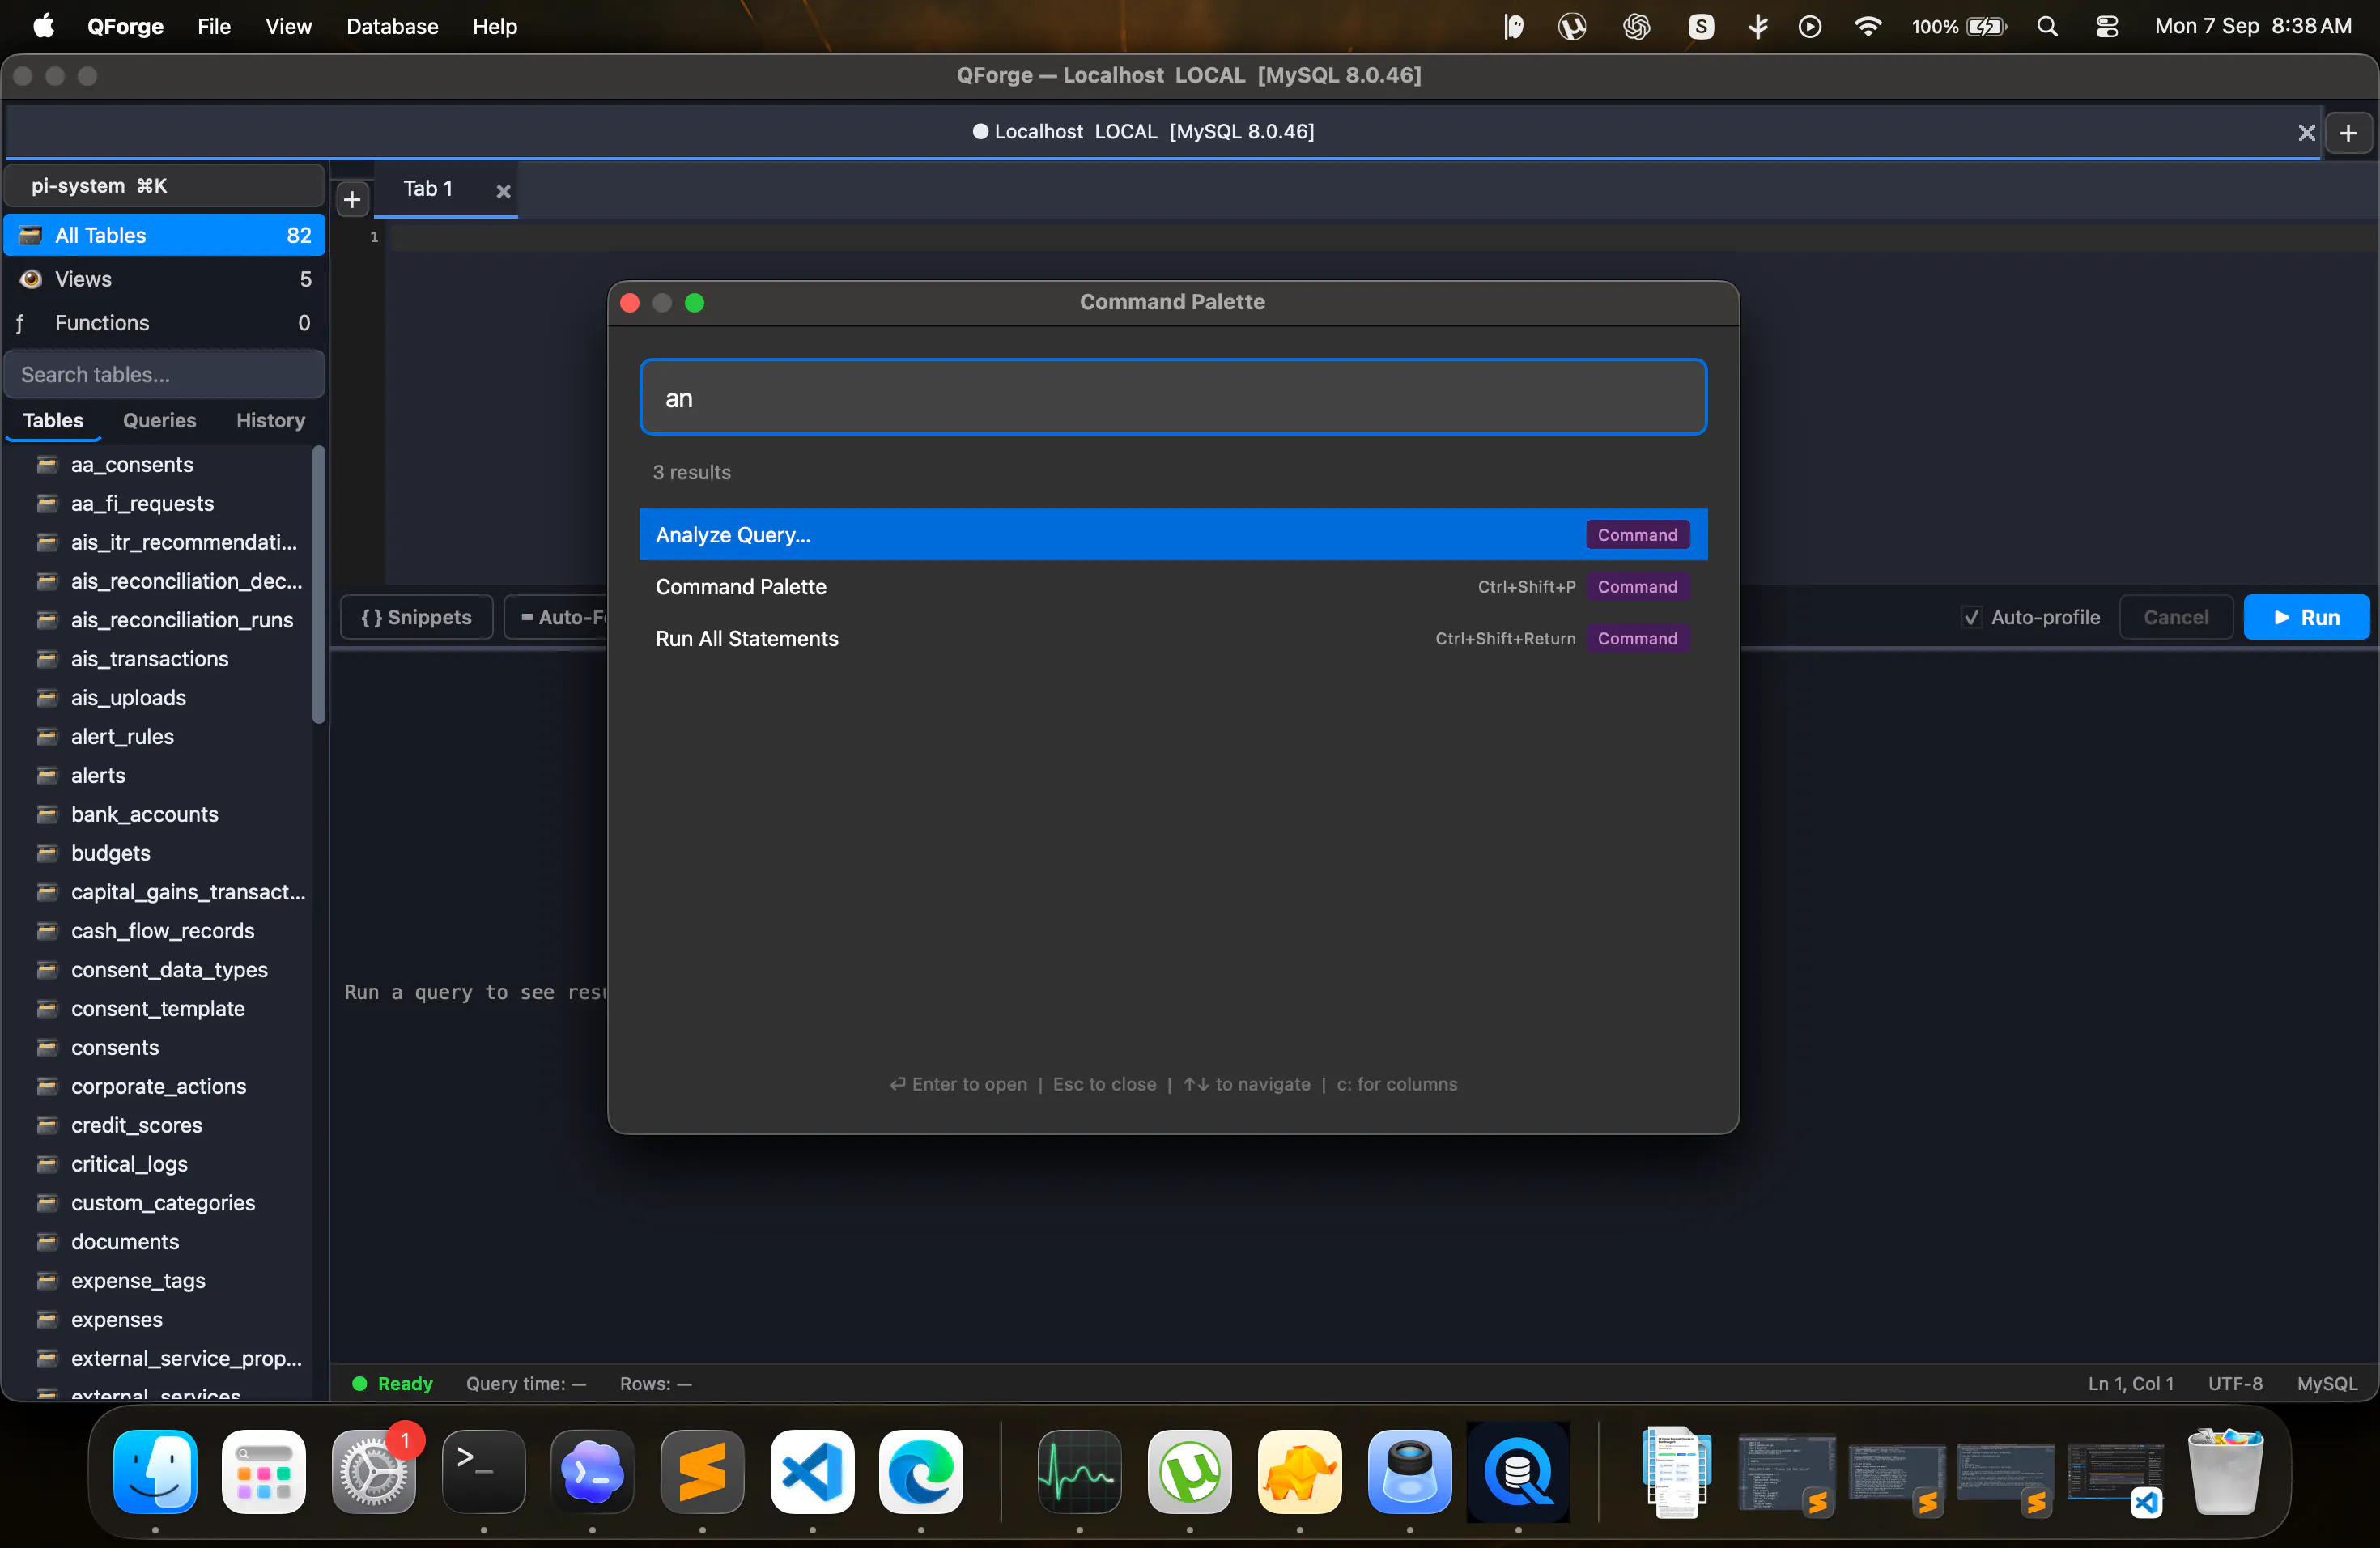The image size is (2380, 1548).
Task: Switch to the History tab
Action: point(270,421)
